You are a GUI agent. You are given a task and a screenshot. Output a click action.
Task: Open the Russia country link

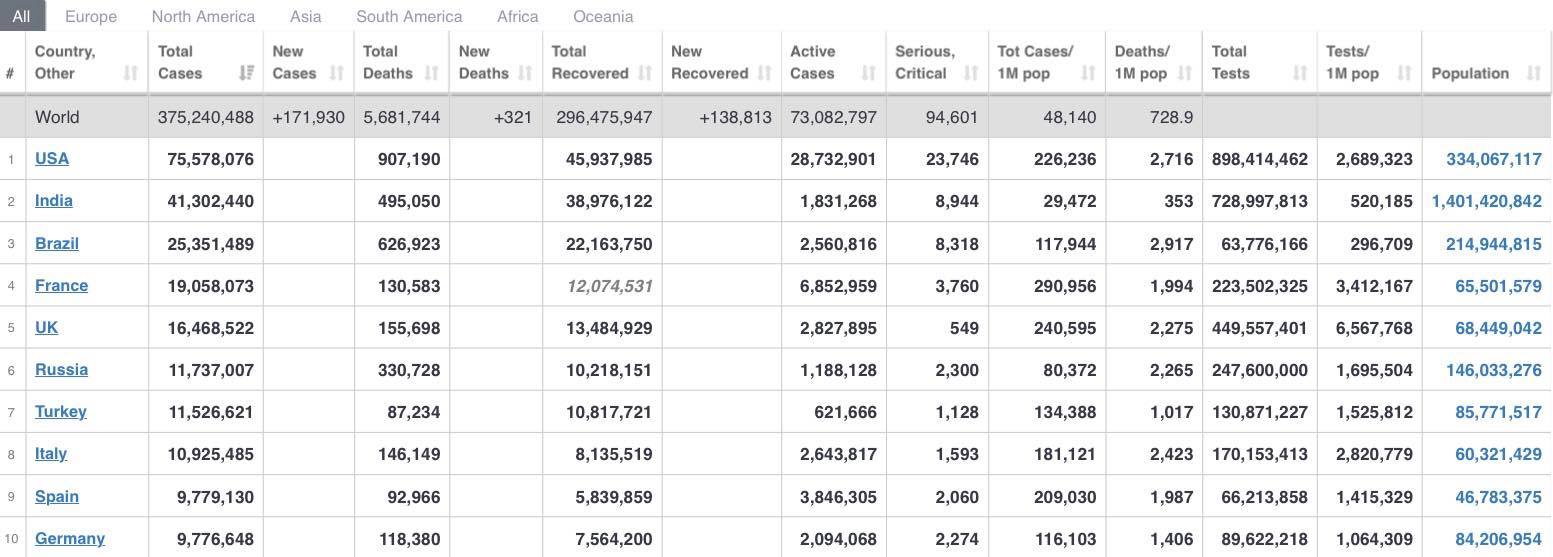pyautogui.click(x=61, y=369)
